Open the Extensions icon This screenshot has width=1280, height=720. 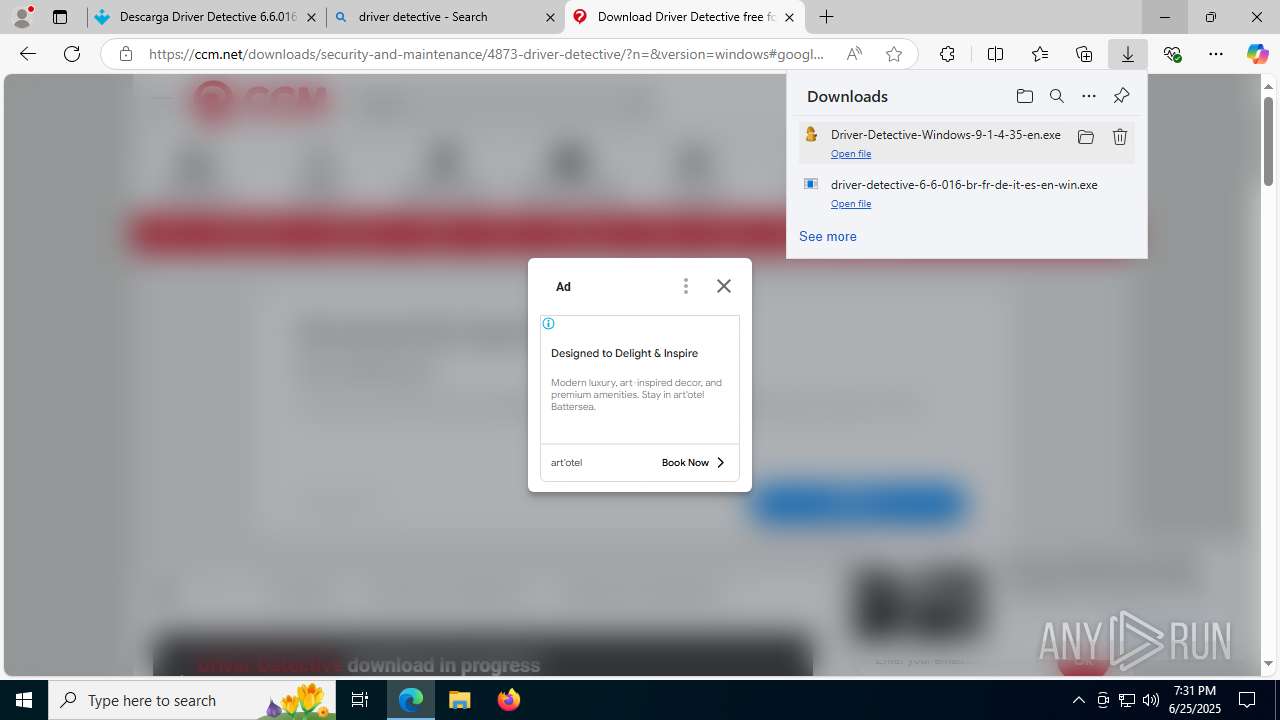click(947, 54)
